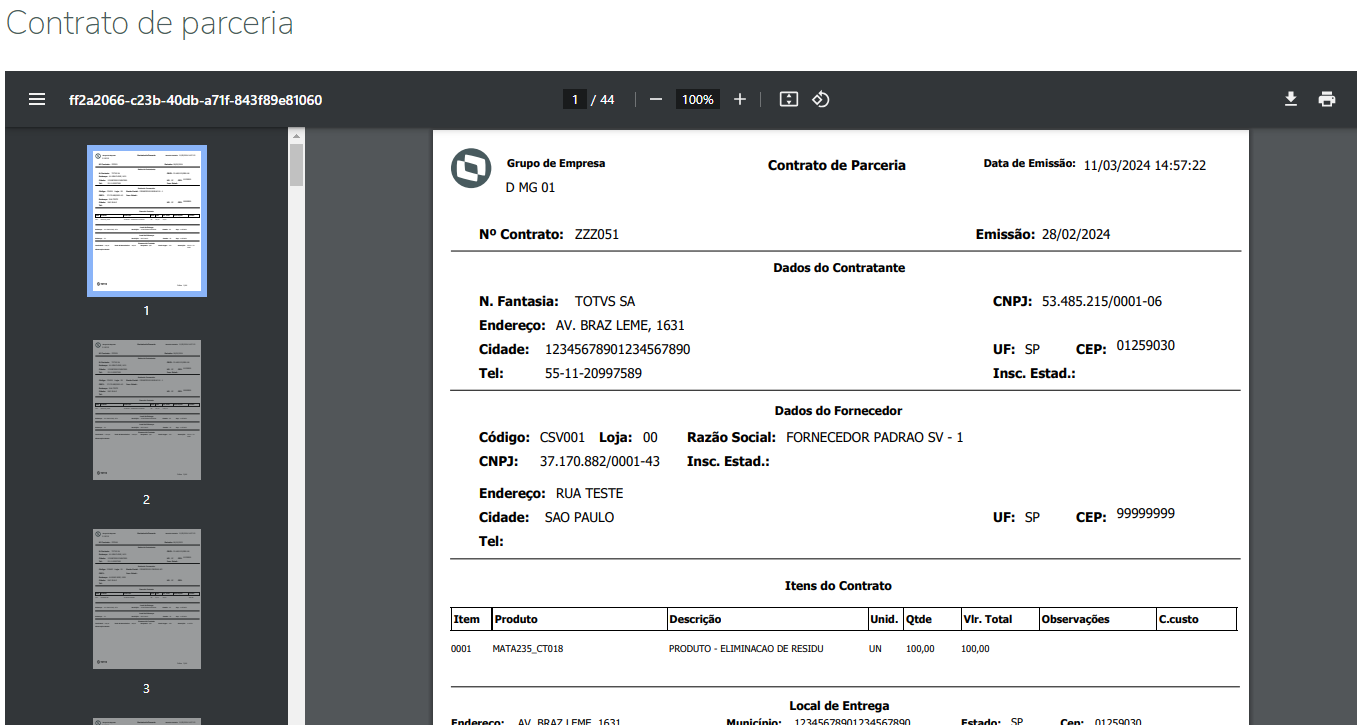Select page 3 thumbnail
The width and height of the screenshot is (1357, 725).
147,599
